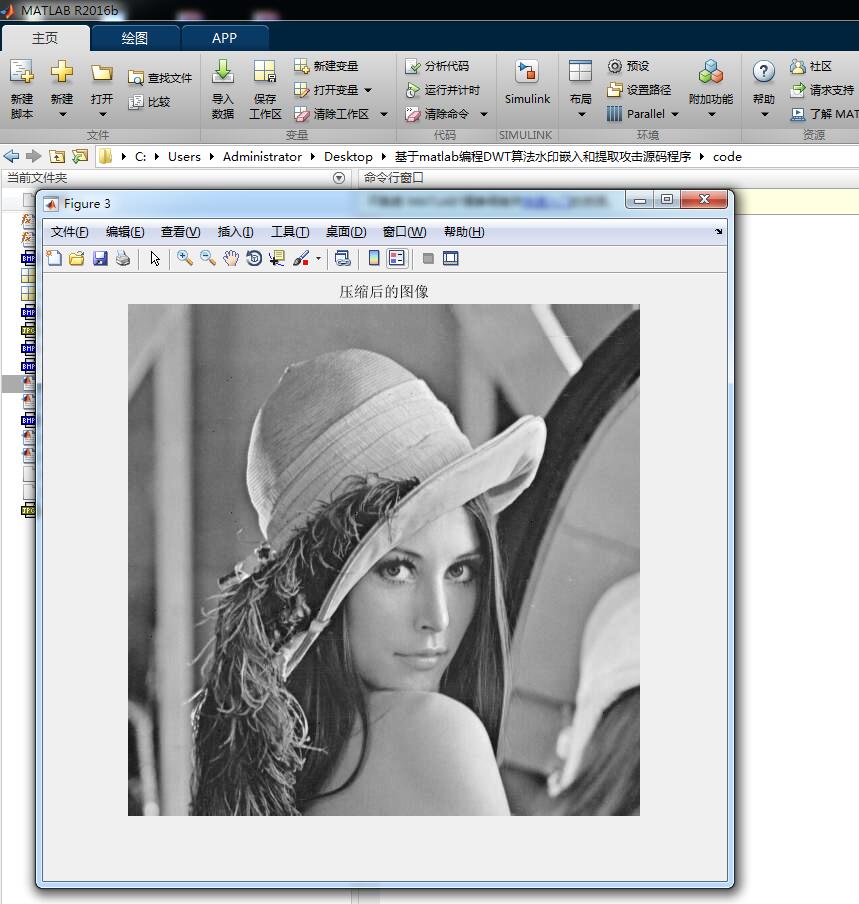Screen dimensions: 859x904
Task: Show plot tools and dock figure
Action: point(451,258)
